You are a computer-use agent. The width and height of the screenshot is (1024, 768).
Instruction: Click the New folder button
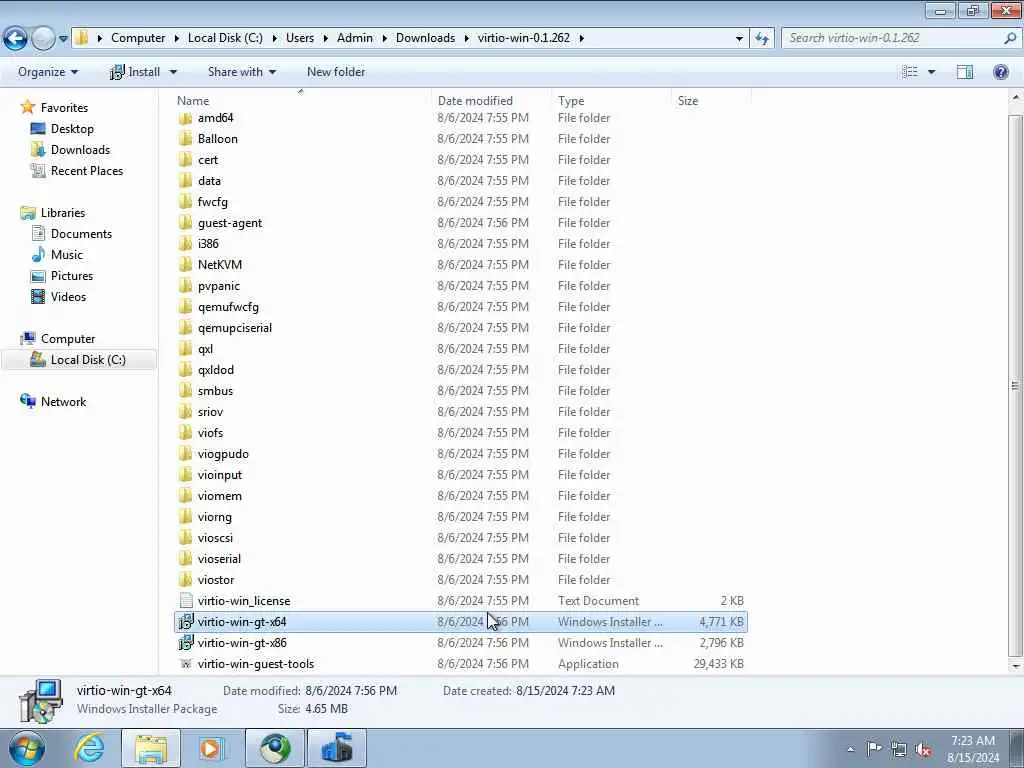tap(336, 72)
